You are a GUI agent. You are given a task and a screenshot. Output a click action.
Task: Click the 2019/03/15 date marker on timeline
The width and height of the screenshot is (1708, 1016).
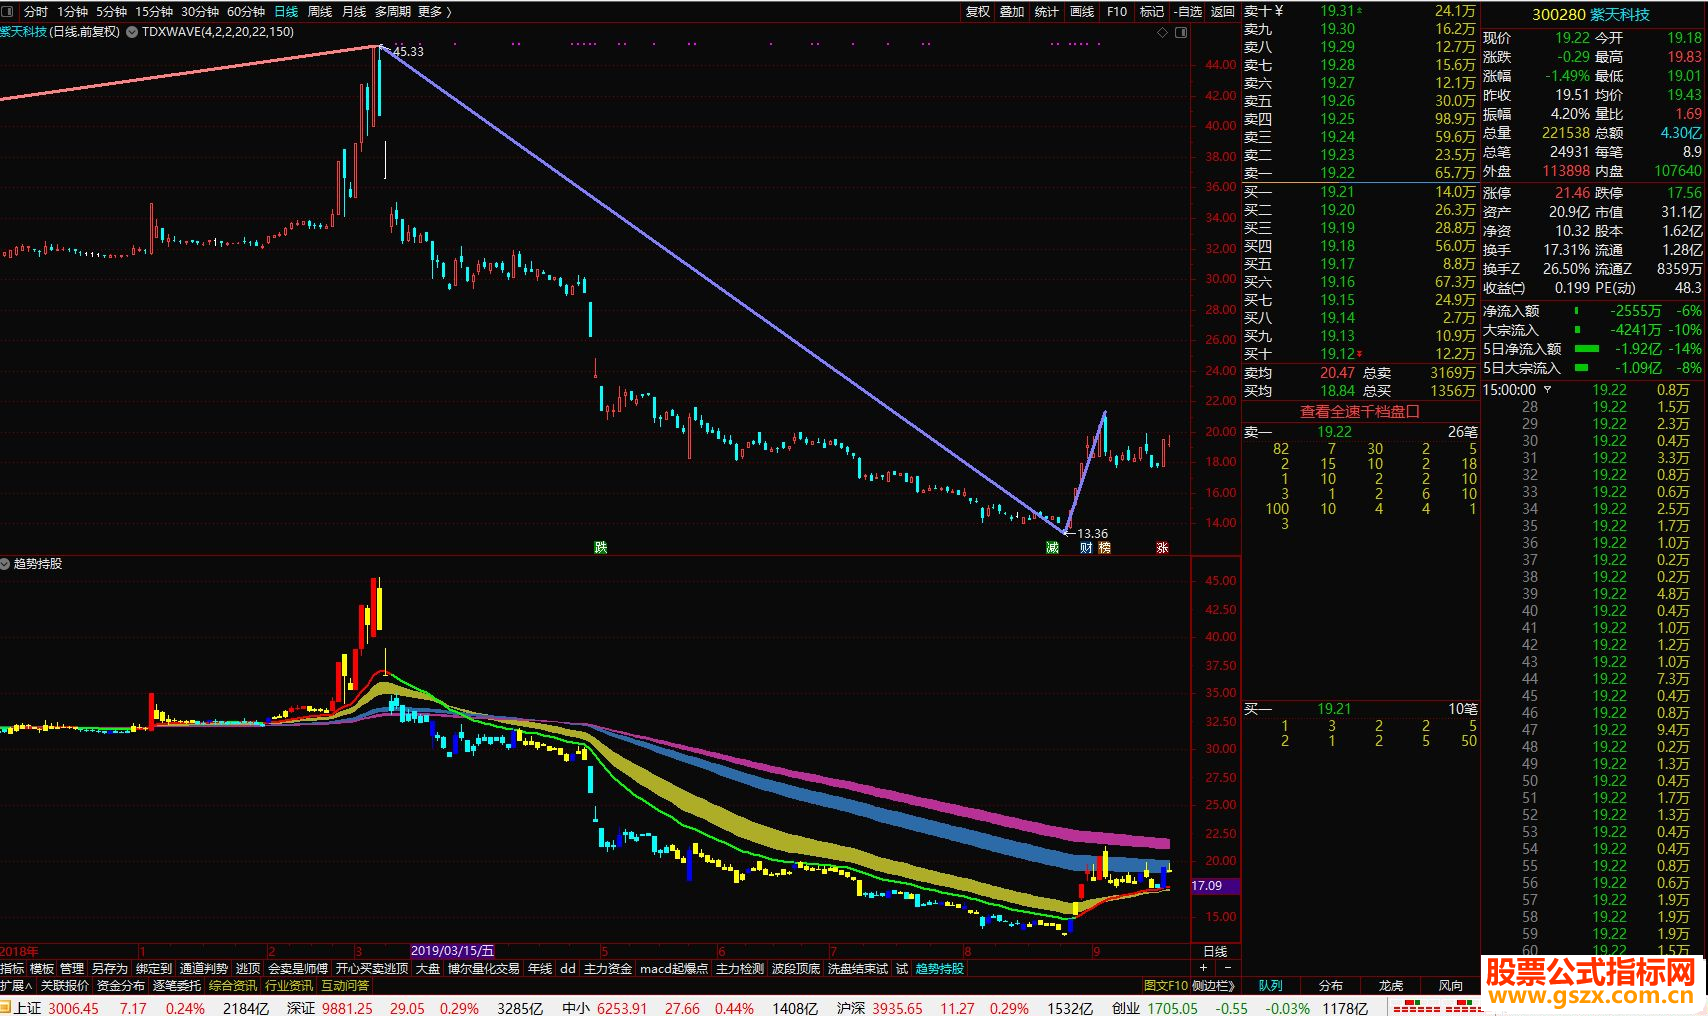(453, 951)
